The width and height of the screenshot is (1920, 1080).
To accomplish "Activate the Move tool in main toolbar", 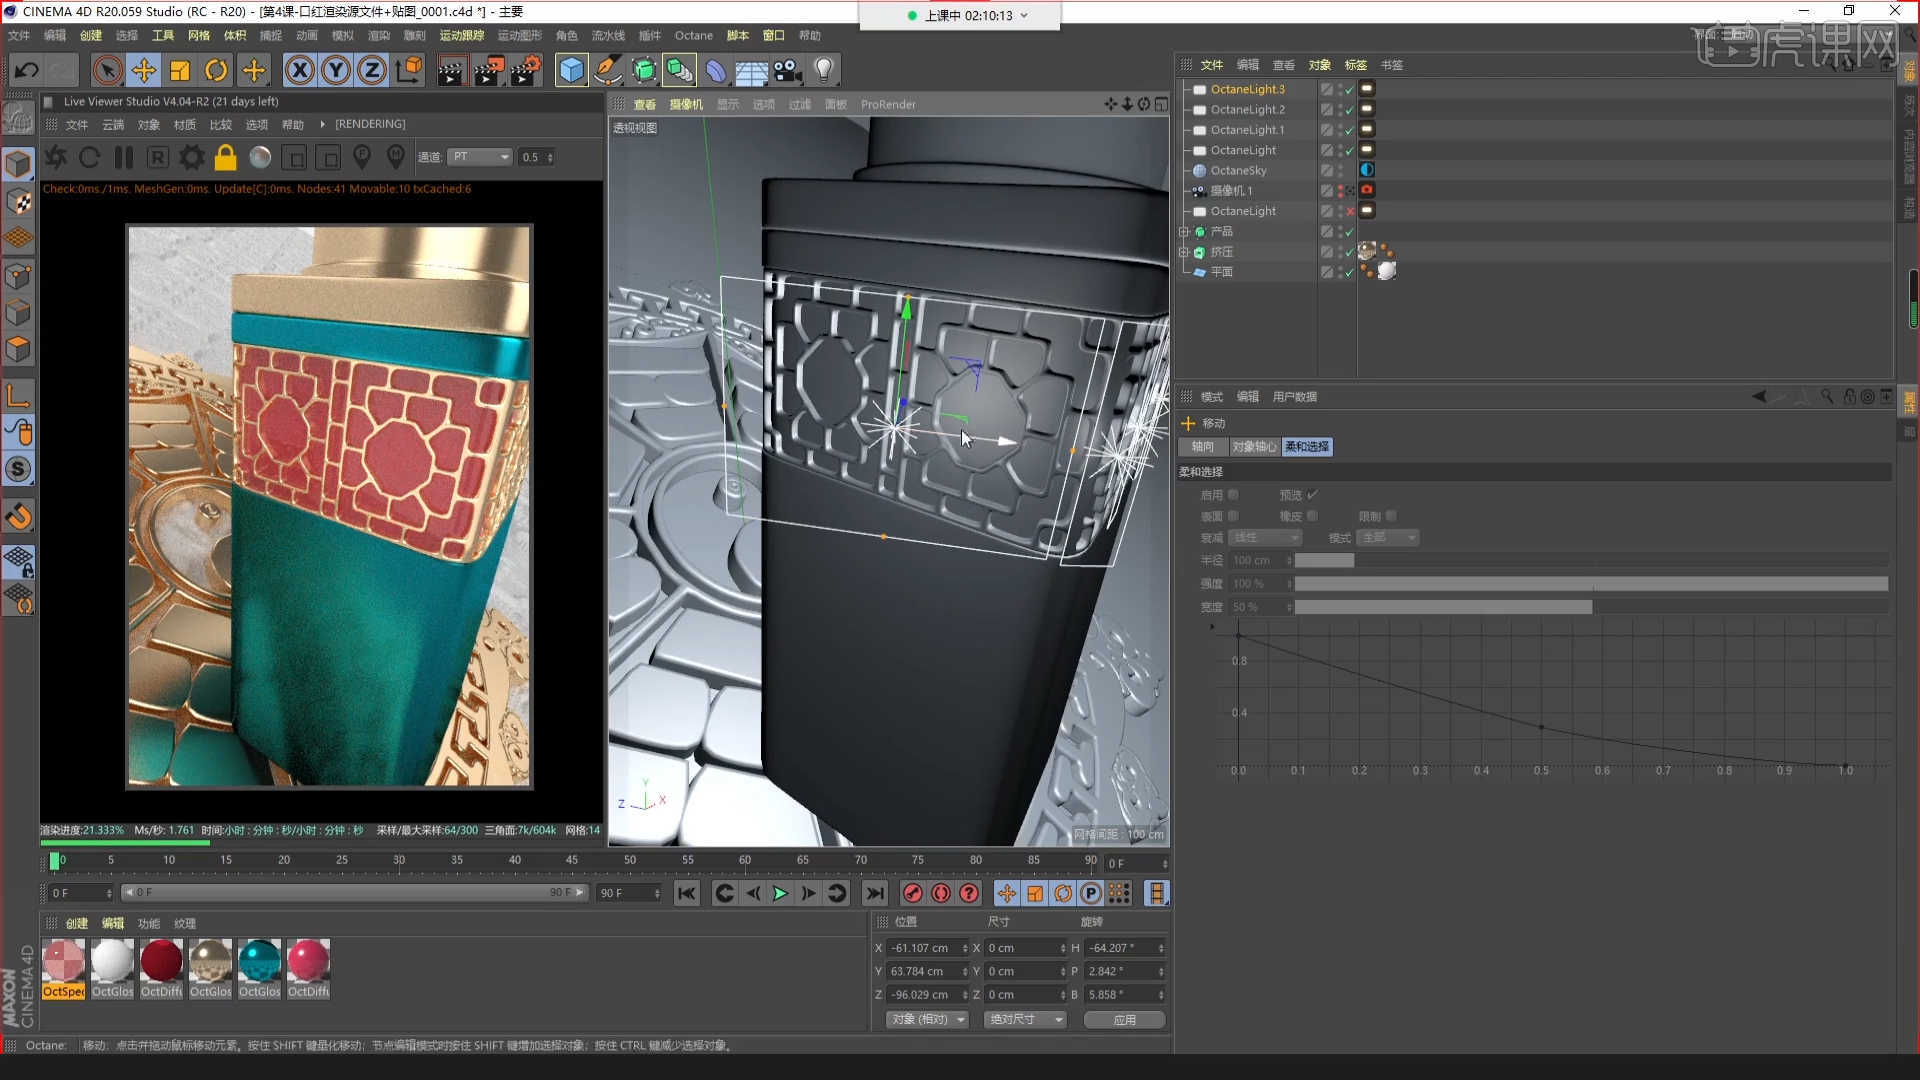I will pyautogui.click(x=144, y=70).
